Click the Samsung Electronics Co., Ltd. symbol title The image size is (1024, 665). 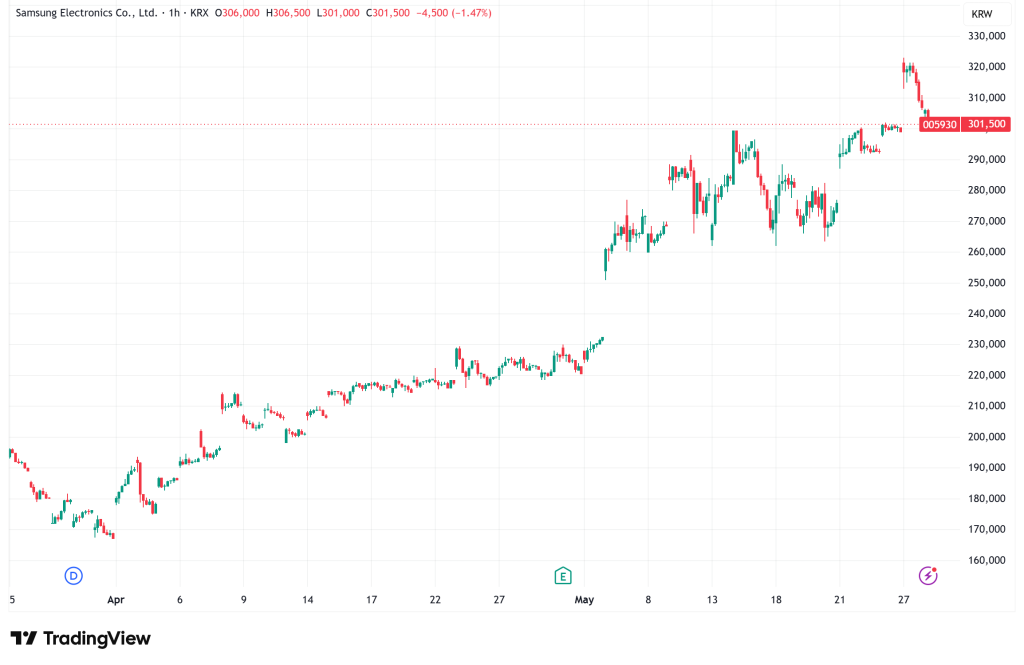coord(86,13)
